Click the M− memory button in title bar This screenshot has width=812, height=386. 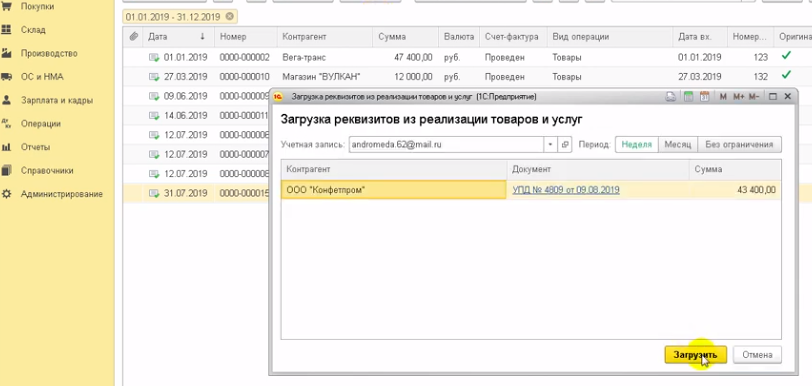(x=754, y=96)
